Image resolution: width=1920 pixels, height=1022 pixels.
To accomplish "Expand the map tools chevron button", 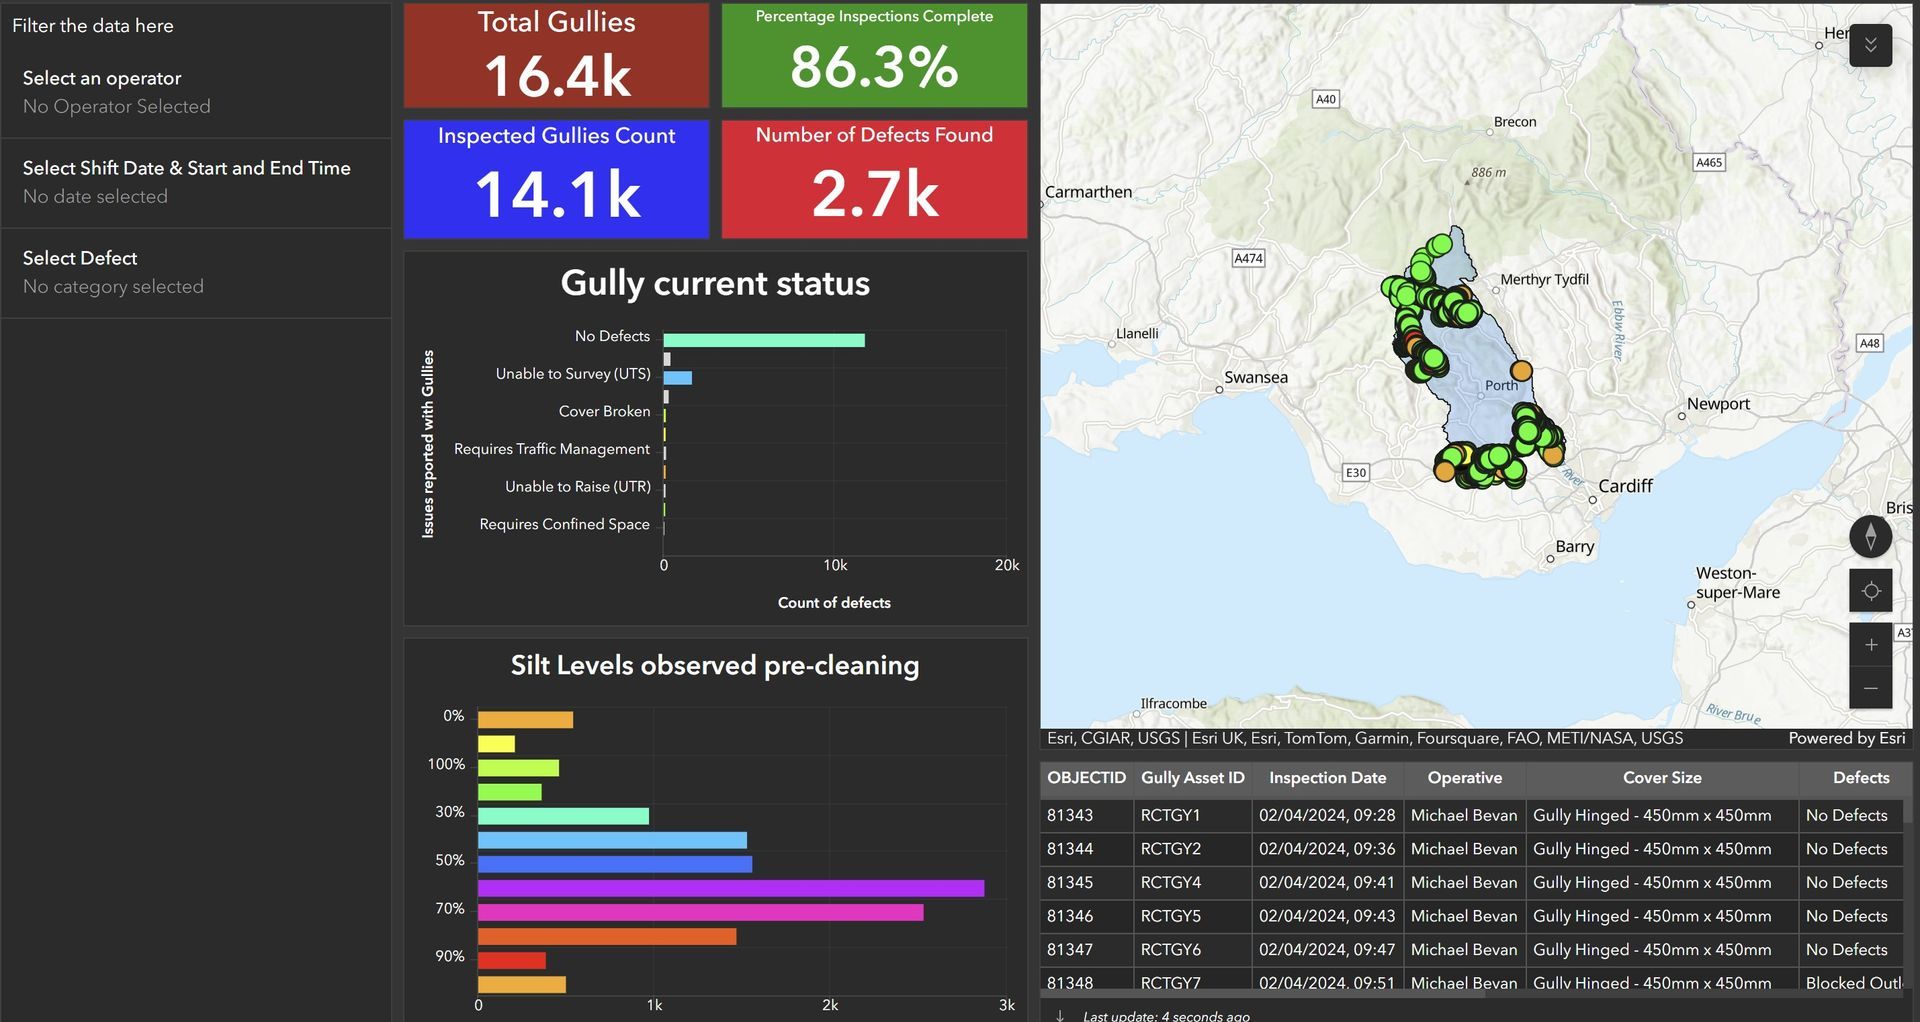I will coord(1870,45).
